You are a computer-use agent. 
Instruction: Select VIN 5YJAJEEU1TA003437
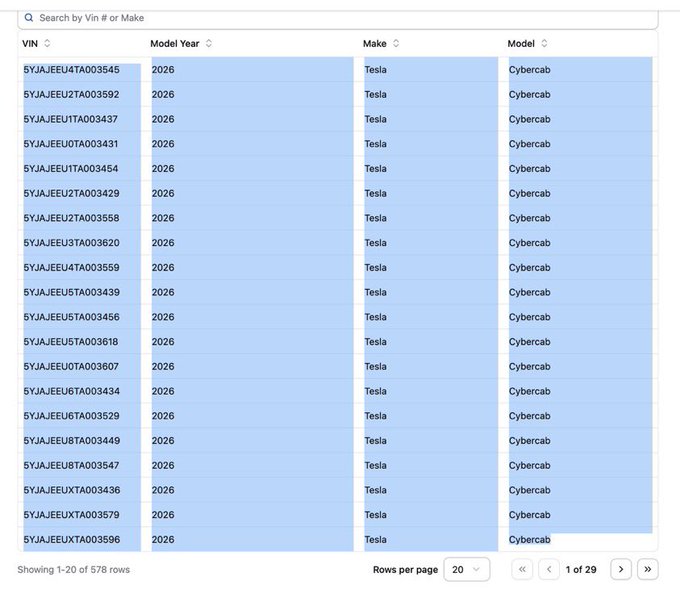point(71,119)
